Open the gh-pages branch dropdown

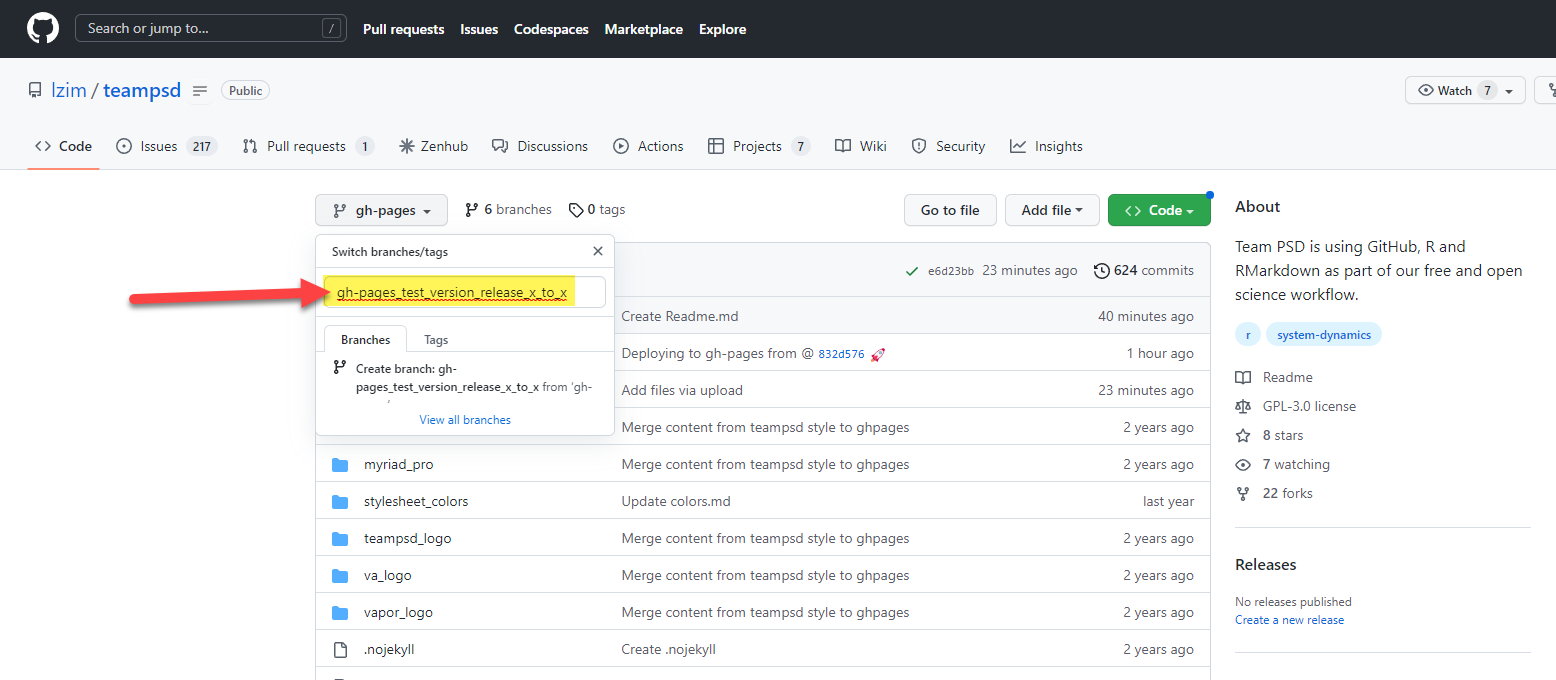point(381,210)
